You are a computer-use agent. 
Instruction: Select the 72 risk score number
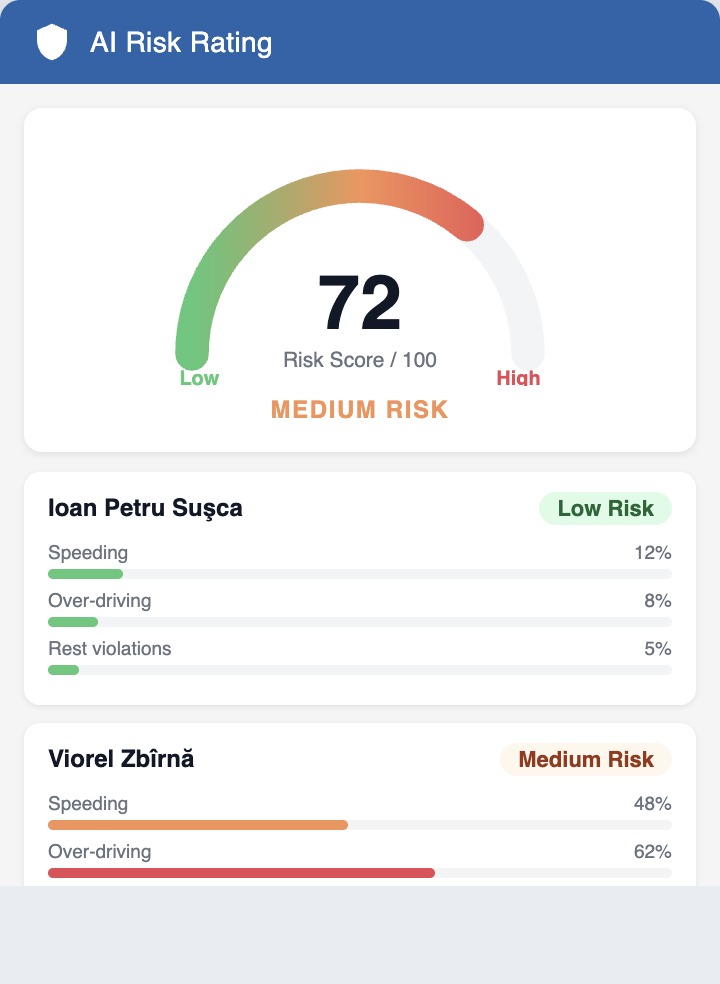point(359,302)
